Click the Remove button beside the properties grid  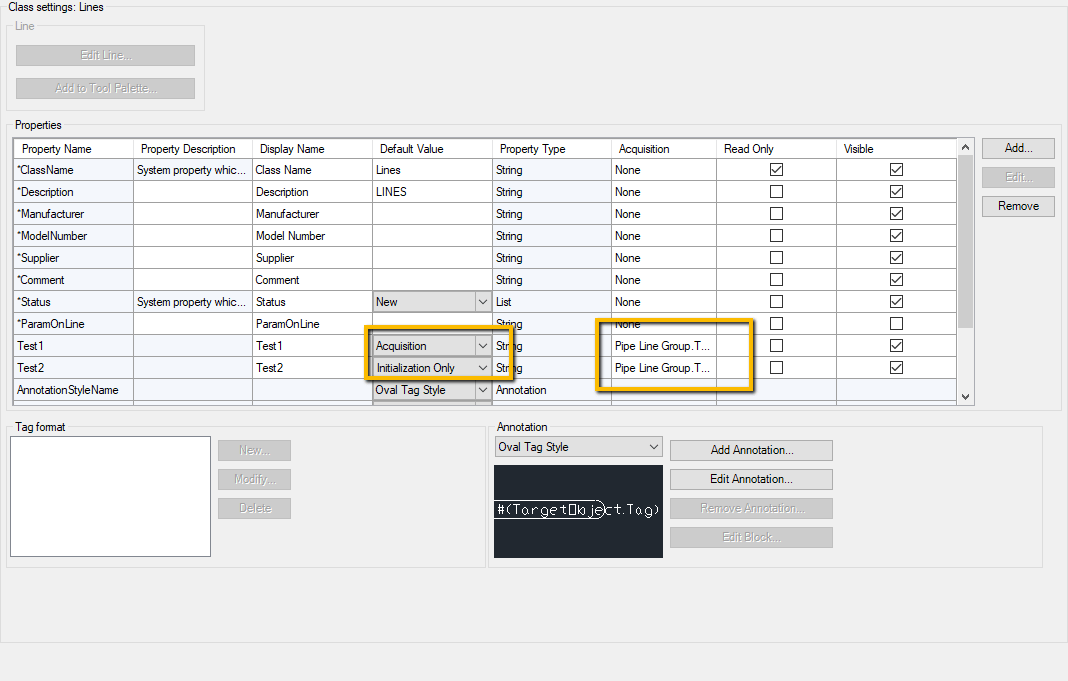[1017, 206]
